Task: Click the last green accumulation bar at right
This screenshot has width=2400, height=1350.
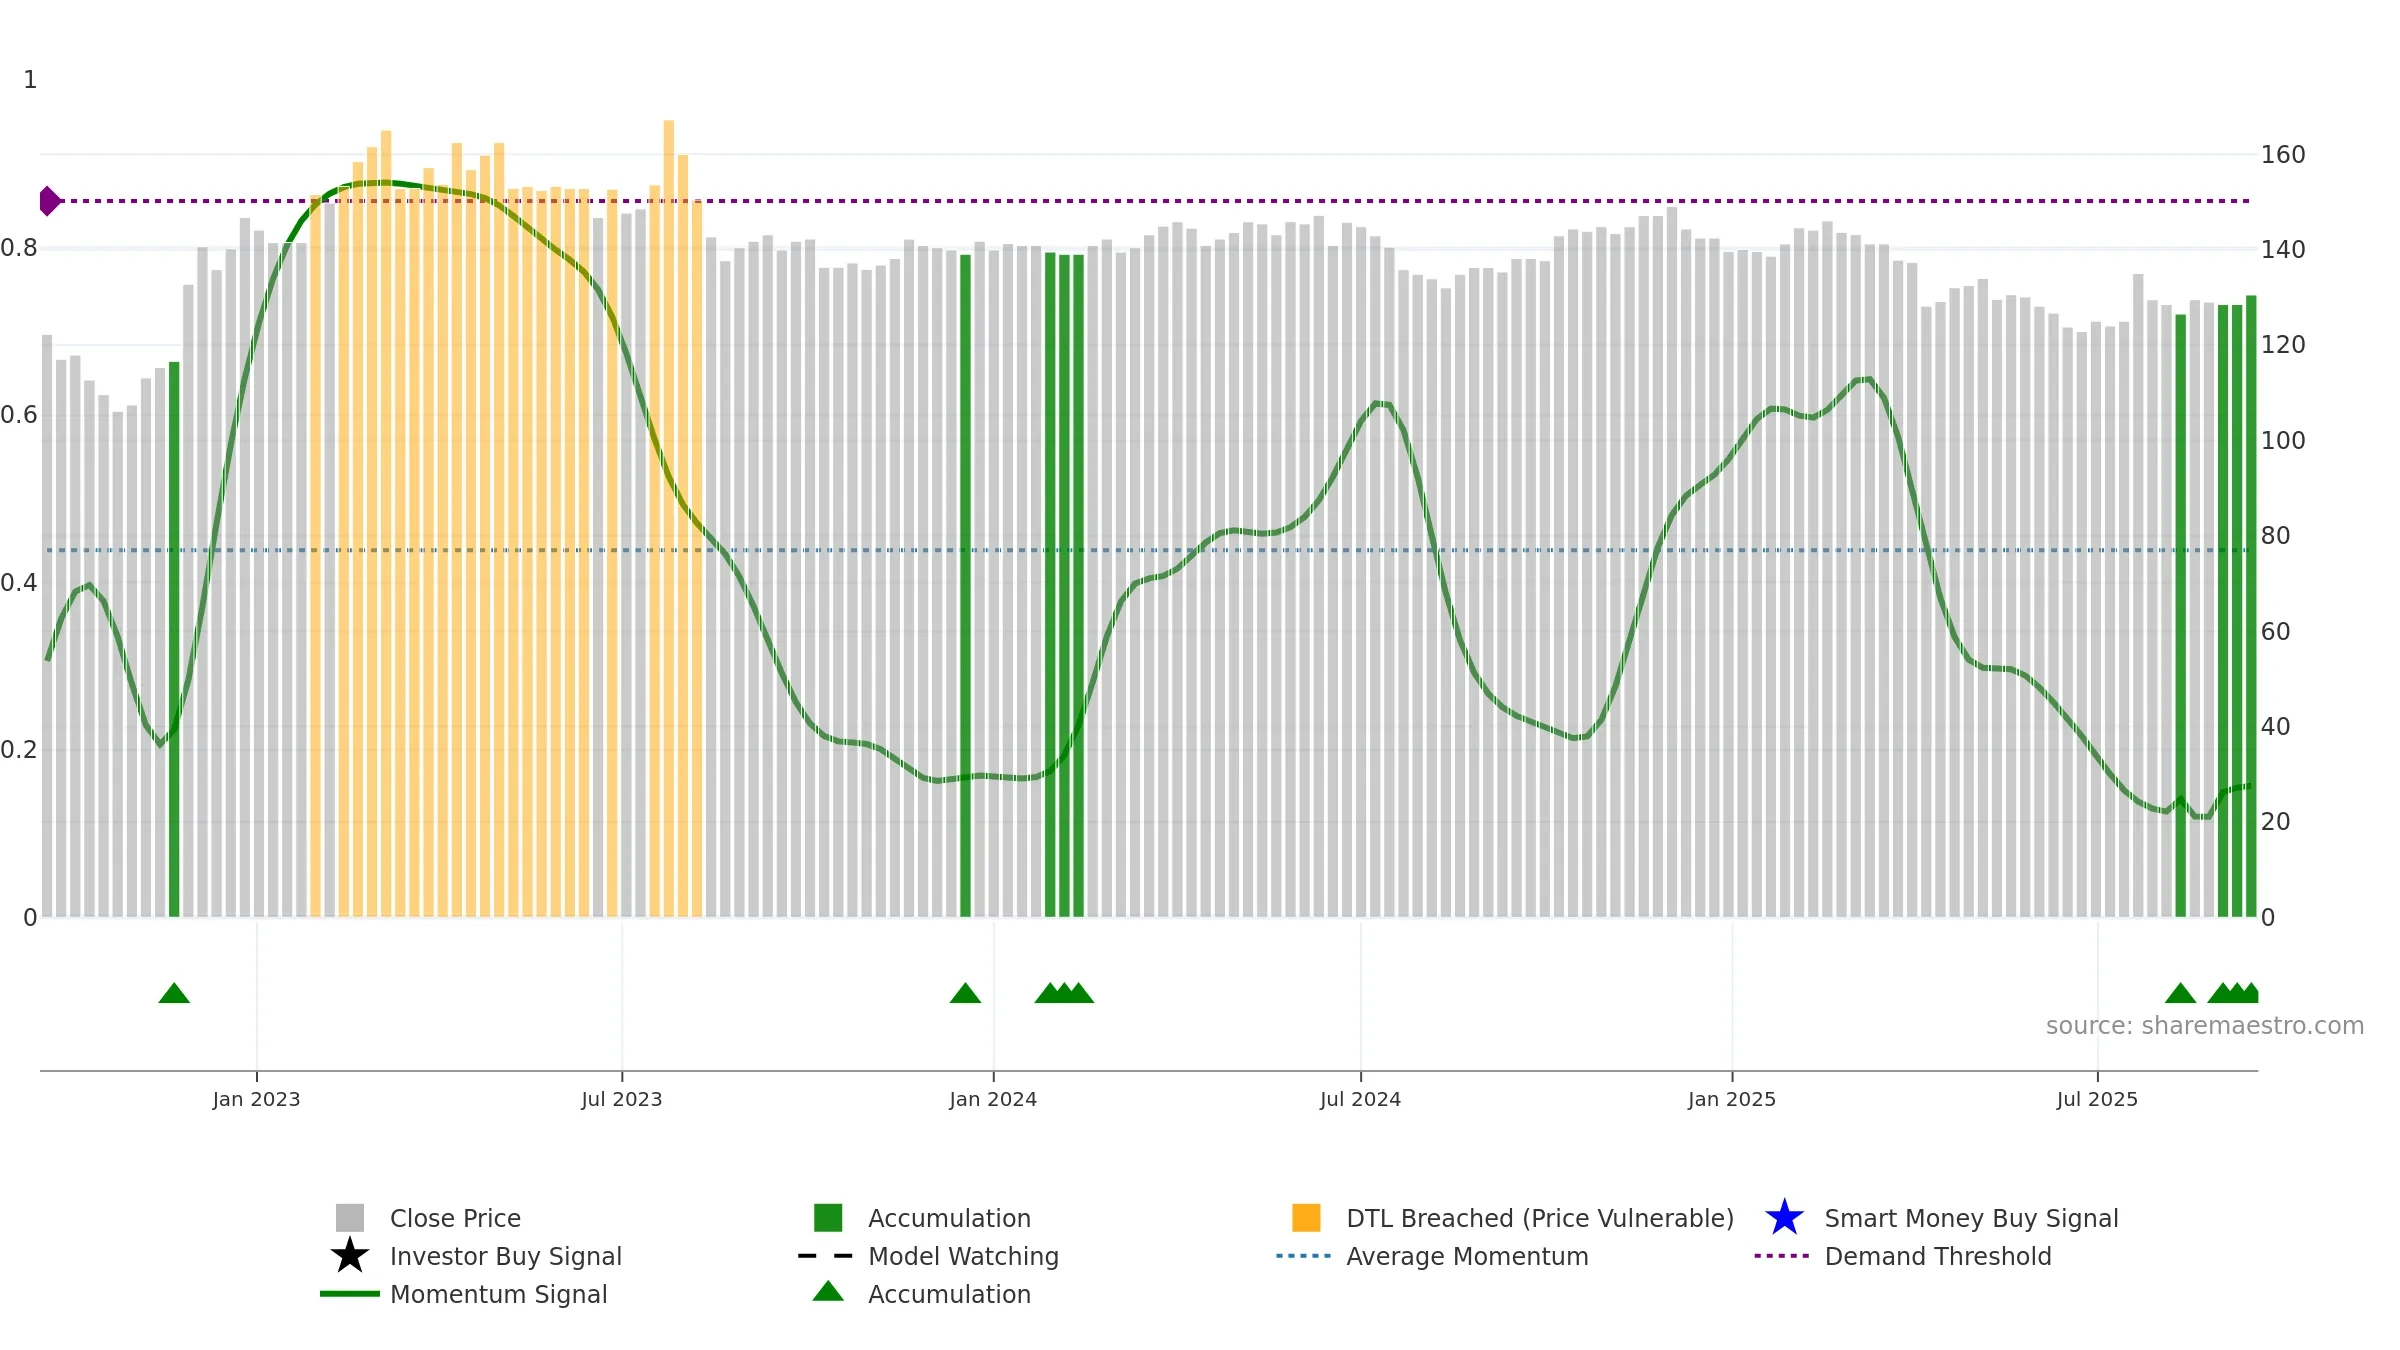Action: click(x=2251, y=606)
